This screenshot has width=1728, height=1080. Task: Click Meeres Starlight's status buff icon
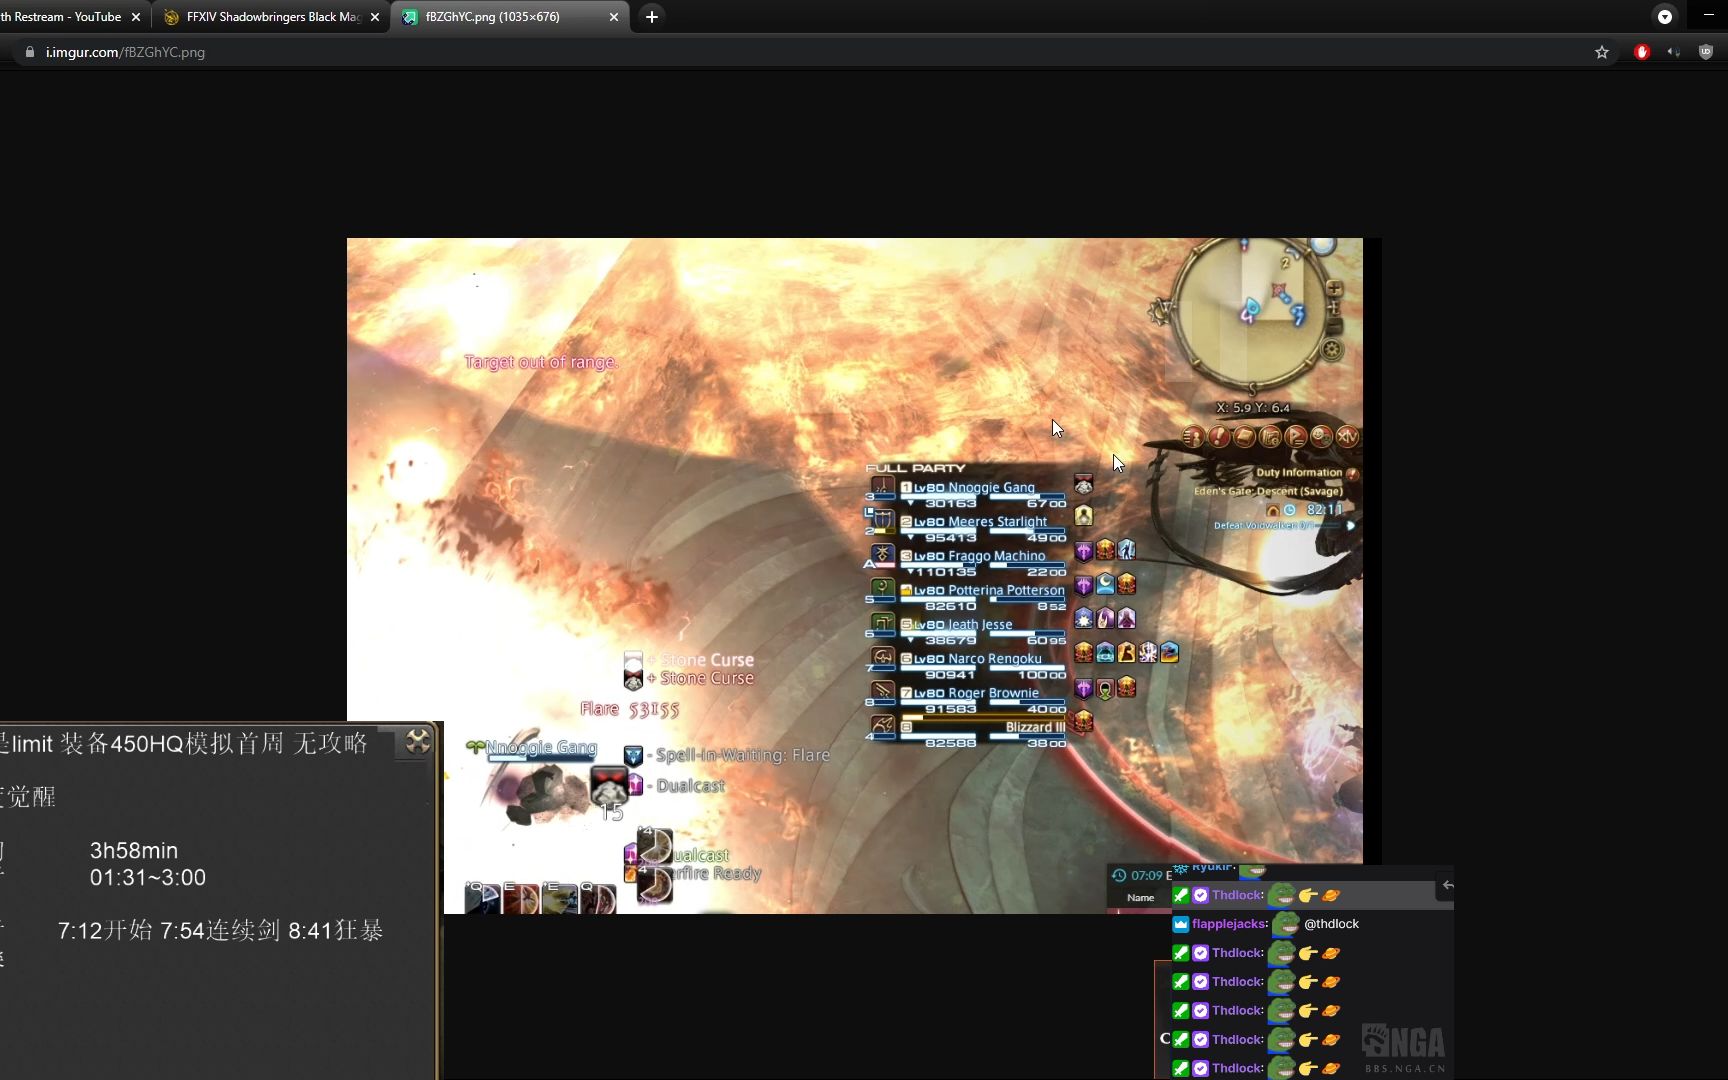(1084, 516)
